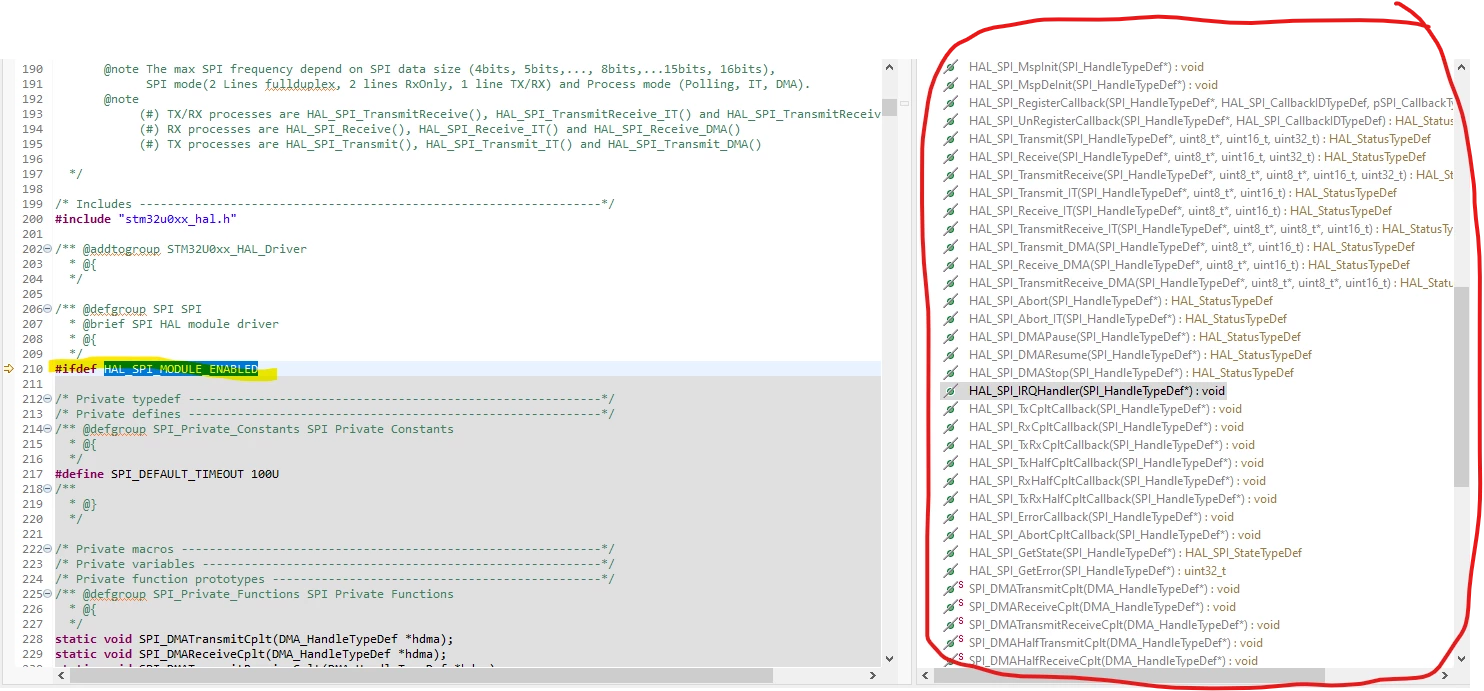Click the yellow arrow marker at line 210
The height and width of the screenshot is (691, 1484).
click(9, 369)
